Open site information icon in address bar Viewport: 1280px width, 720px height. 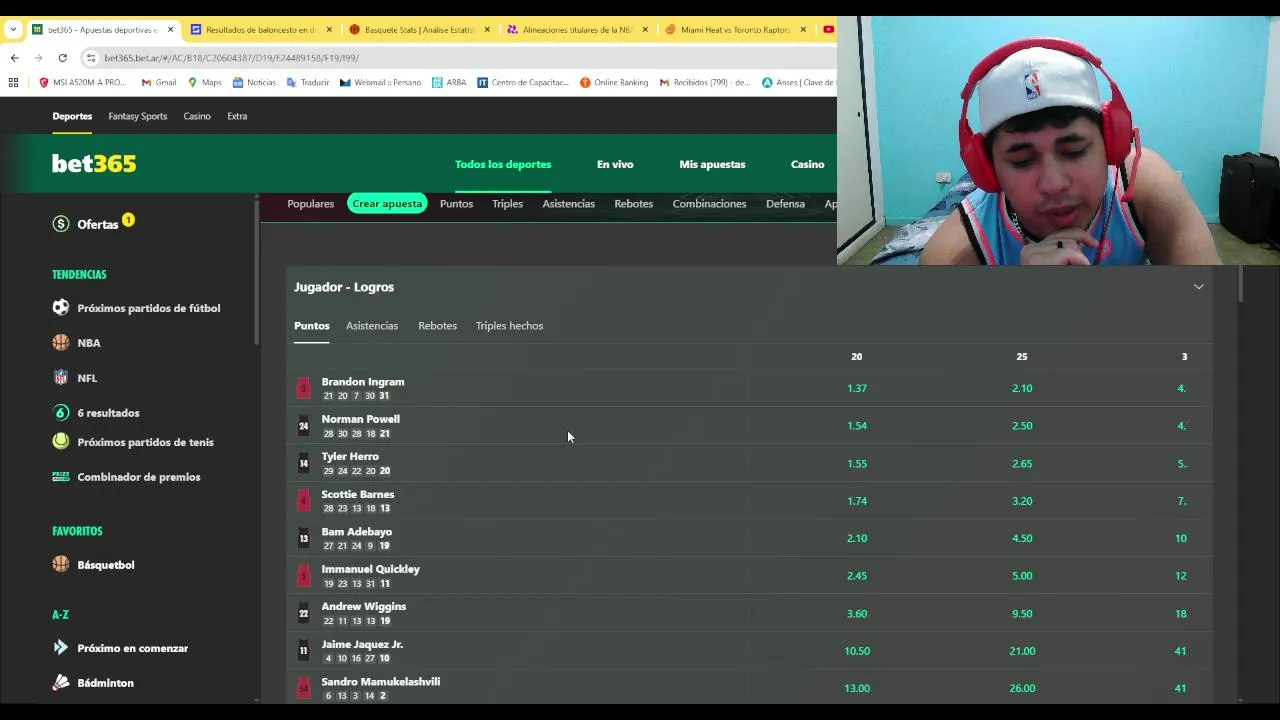[x=91, y=58]
